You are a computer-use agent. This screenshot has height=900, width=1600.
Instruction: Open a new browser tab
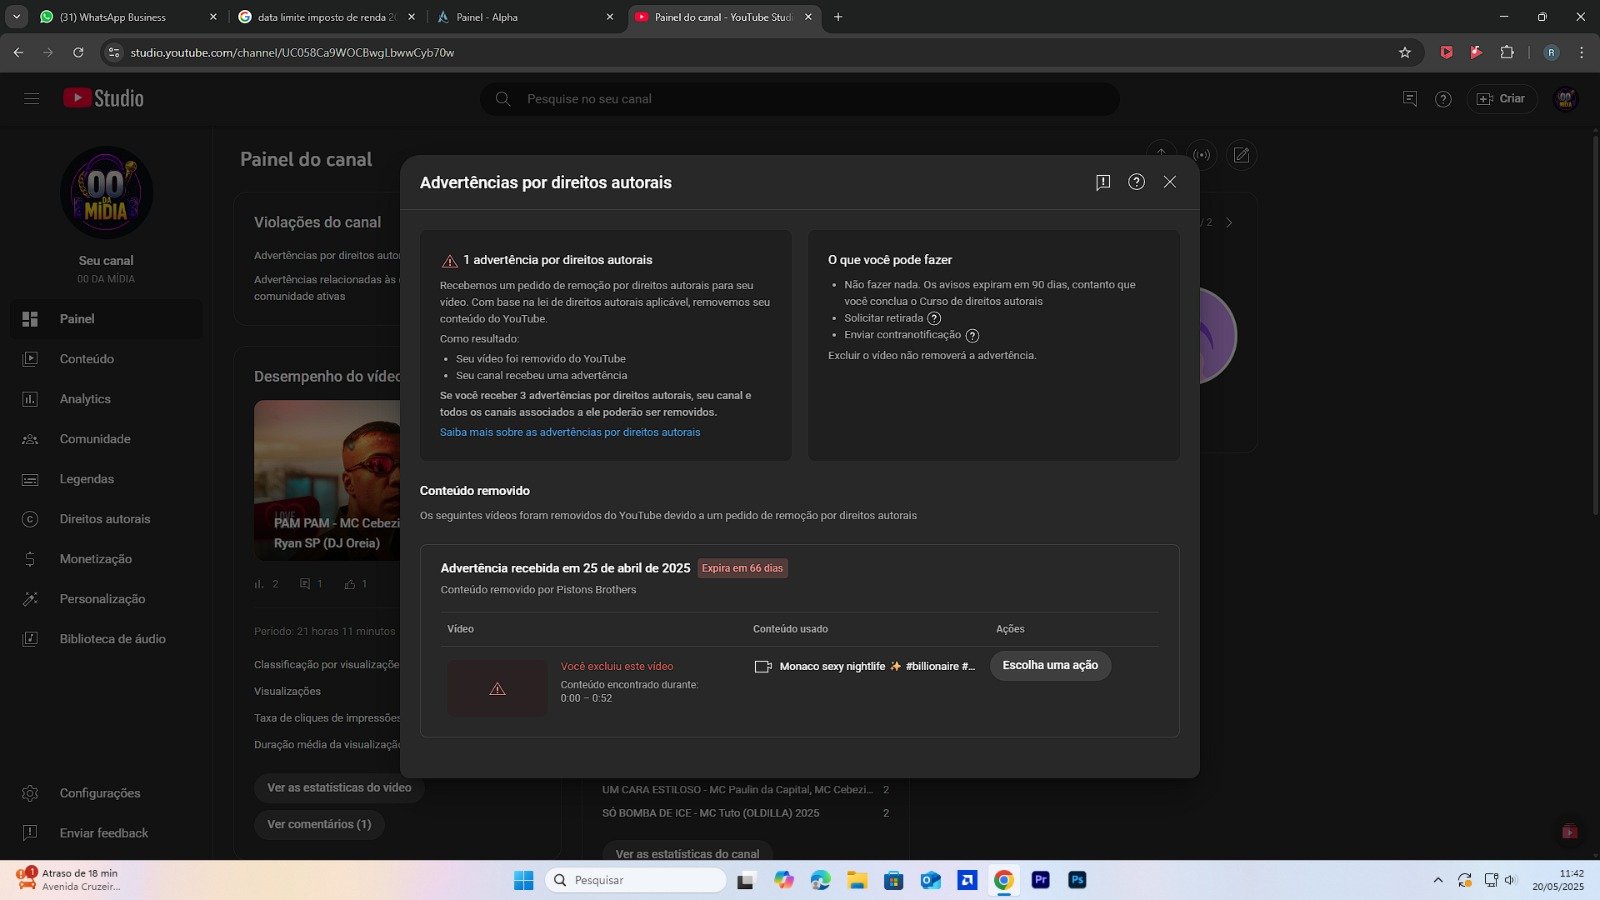[x=838, y=17]
